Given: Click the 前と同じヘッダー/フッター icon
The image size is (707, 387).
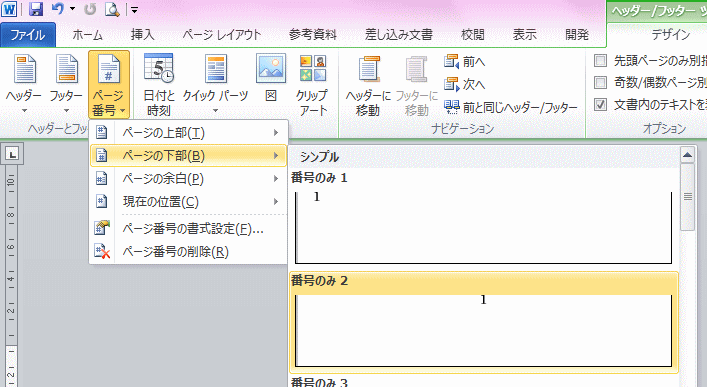Looking at the screenshot, I should point(451,107).
